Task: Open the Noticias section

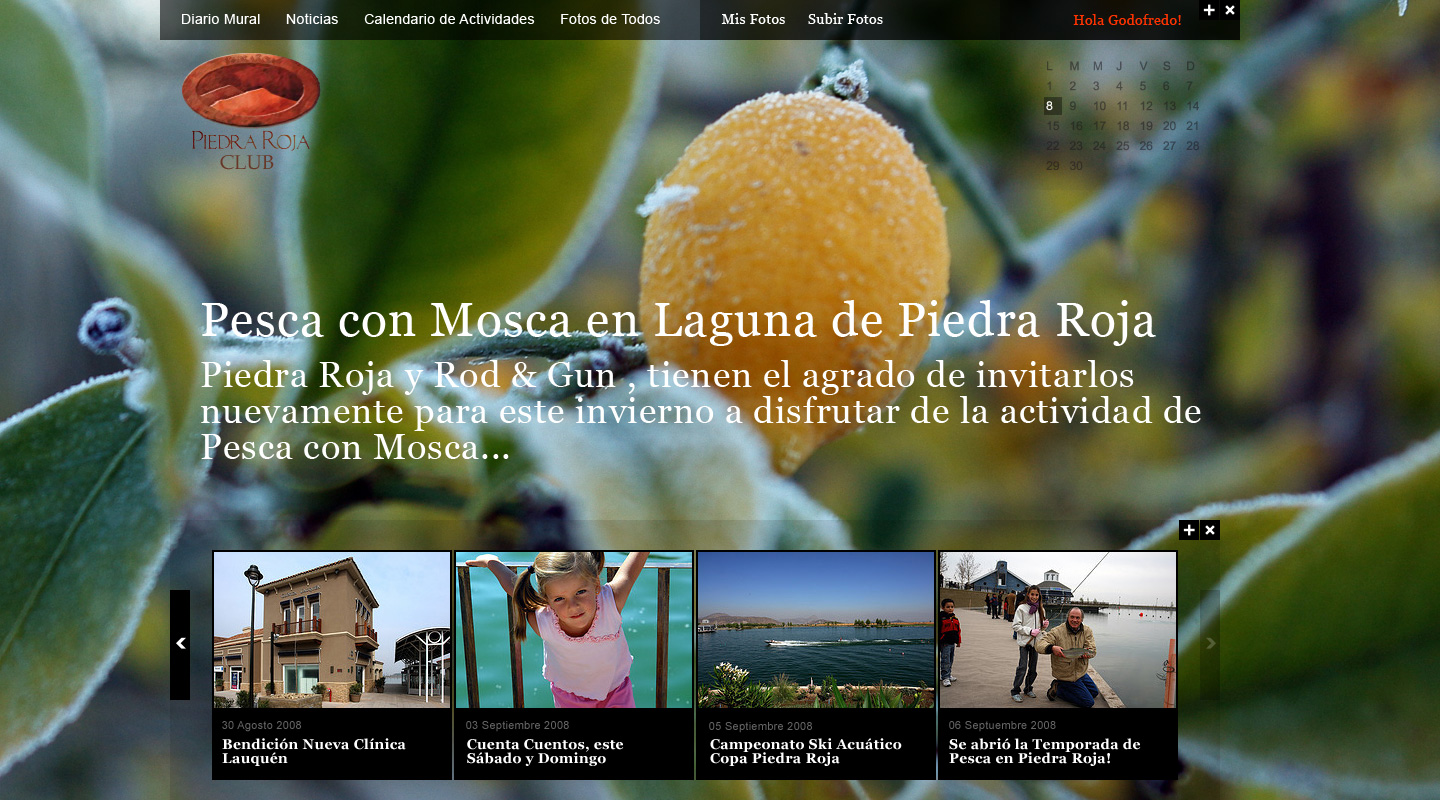Action: tap(312, 19)
